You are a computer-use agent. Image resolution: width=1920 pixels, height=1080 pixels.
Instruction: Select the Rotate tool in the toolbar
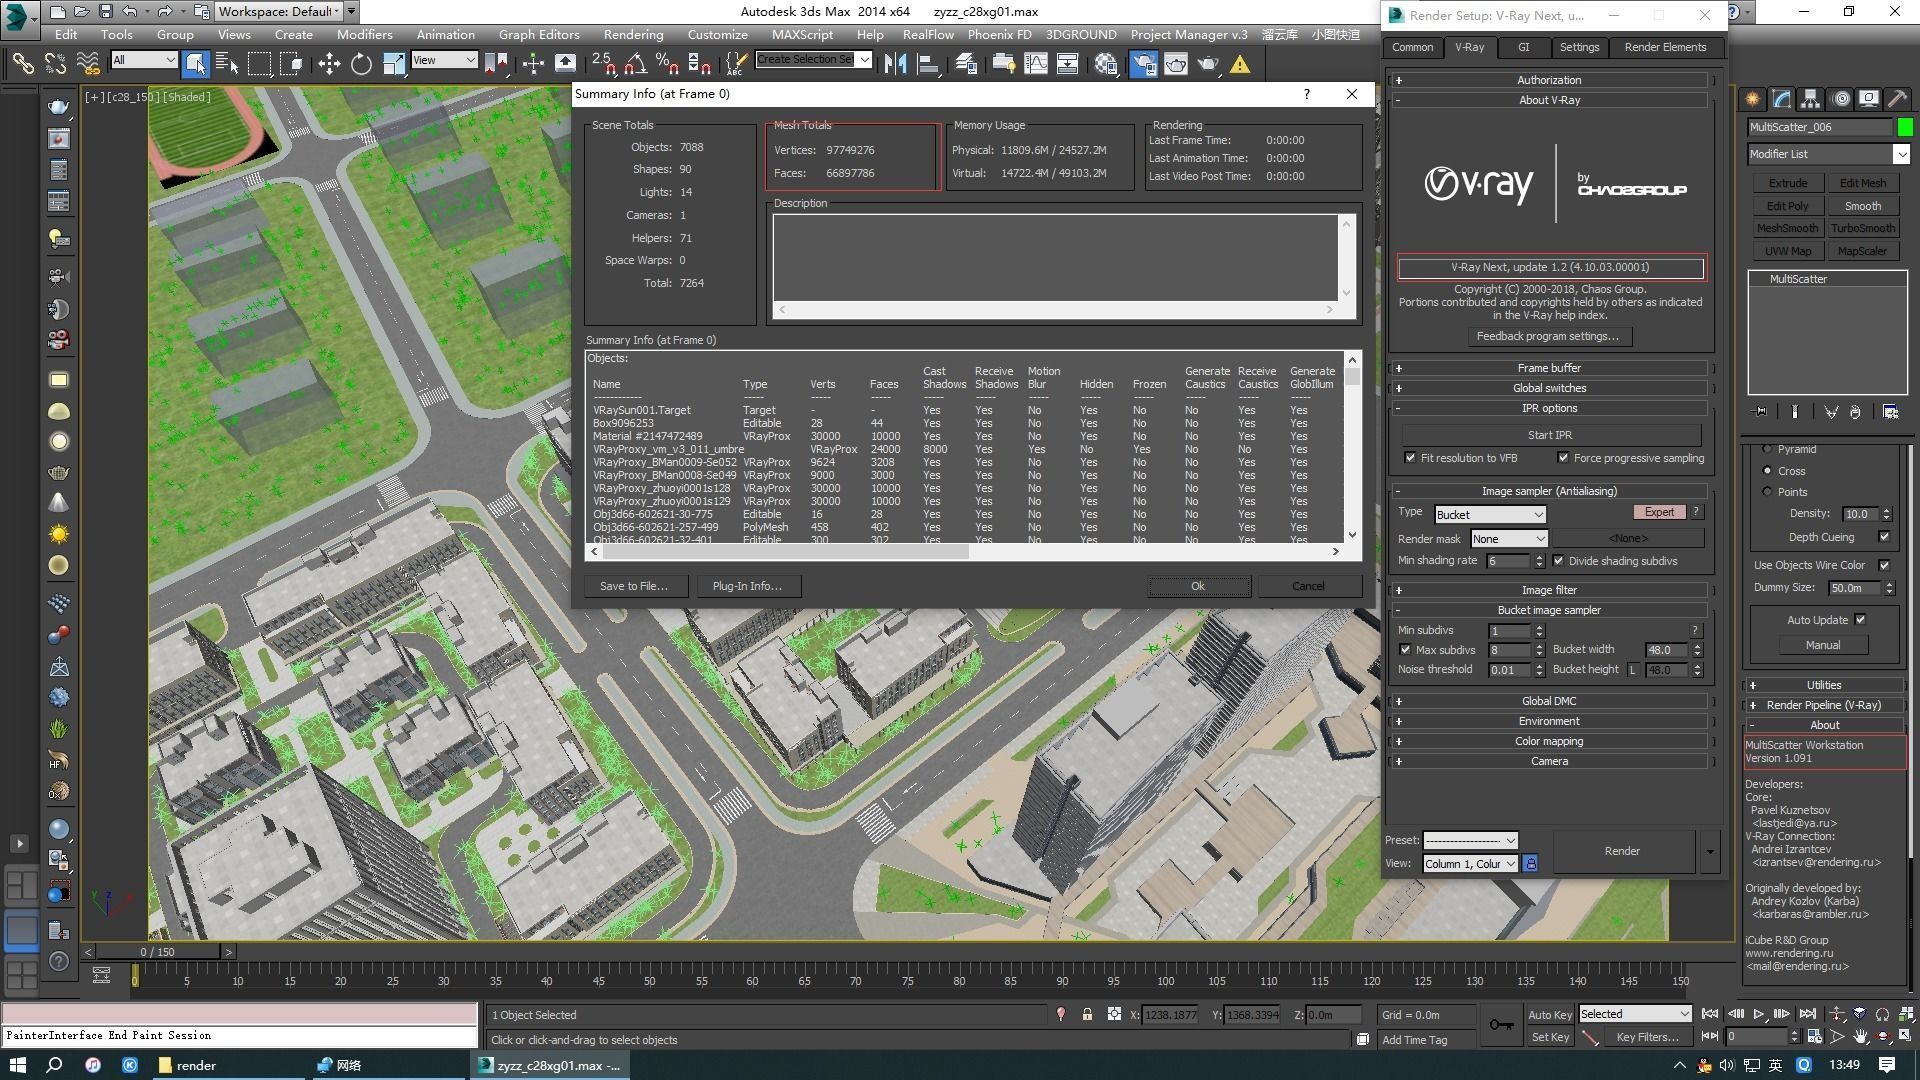pos(360,63)
